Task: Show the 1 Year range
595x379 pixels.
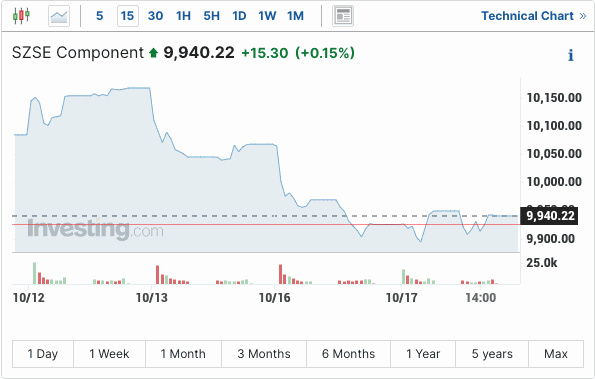Action: pos(423,354)
